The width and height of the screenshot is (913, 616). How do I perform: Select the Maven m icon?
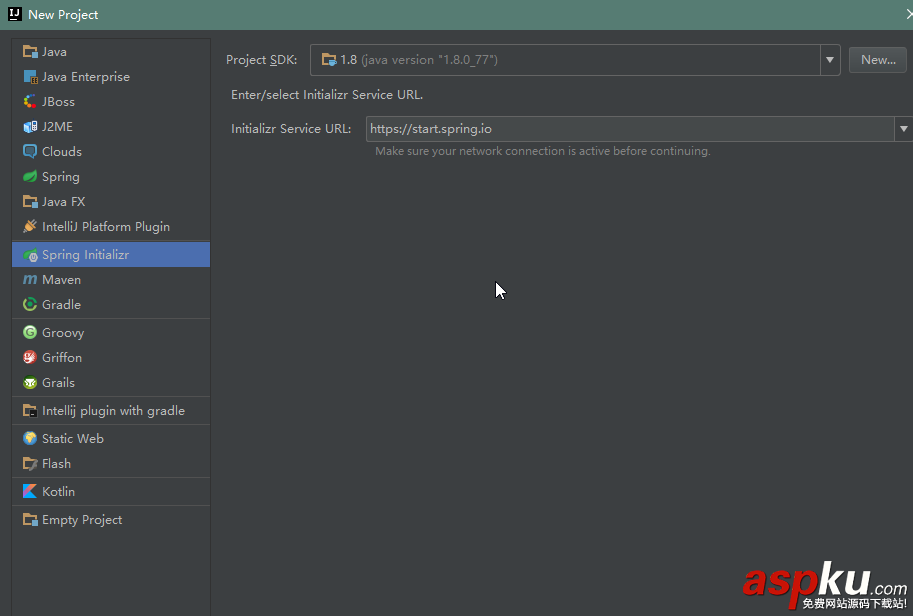click(x=30, y=280)
